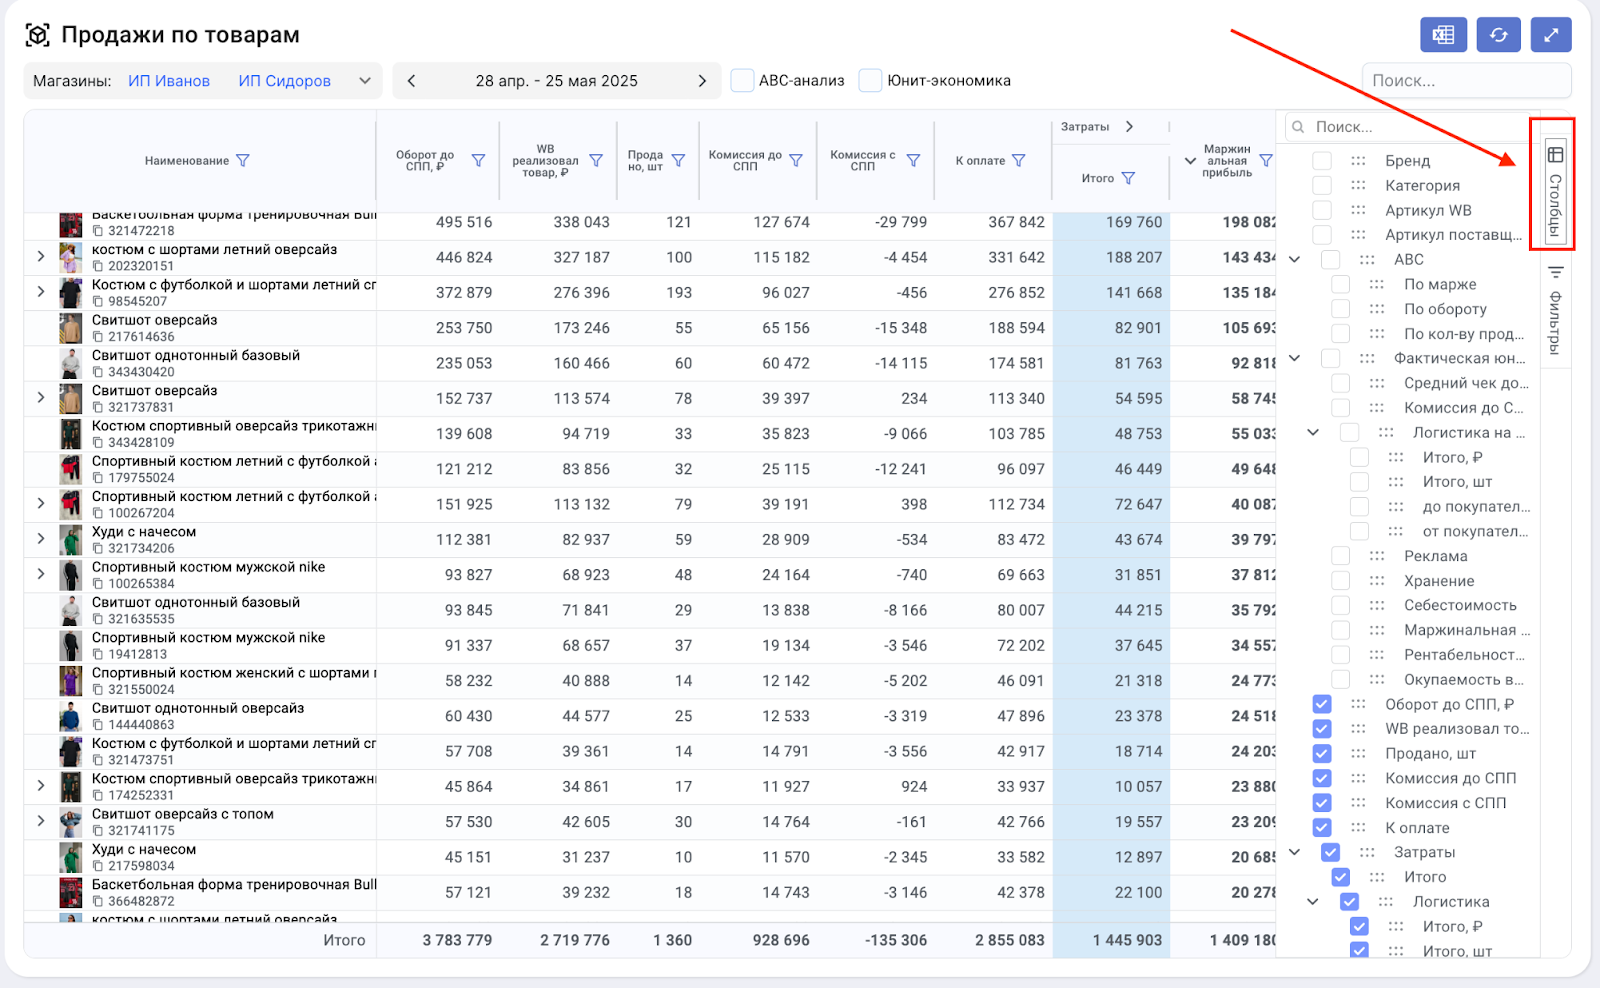1600x988 pixels.
Task: Uncheck Оборот до СПП column checkbox
Action: pyautogui.click(x=1322, y=704)
